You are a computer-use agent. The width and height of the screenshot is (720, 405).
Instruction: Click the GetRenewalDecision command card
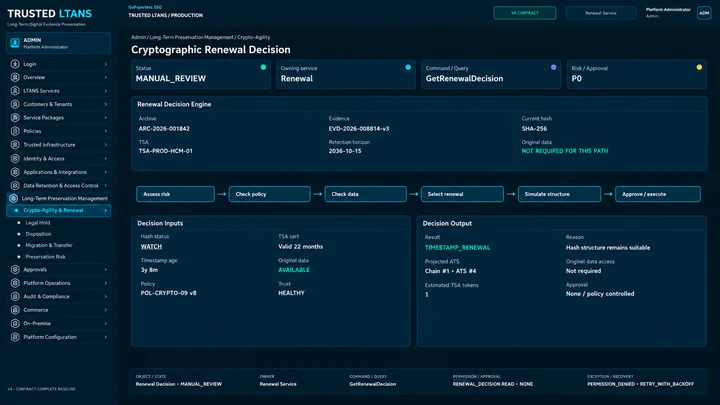[491, 74]
